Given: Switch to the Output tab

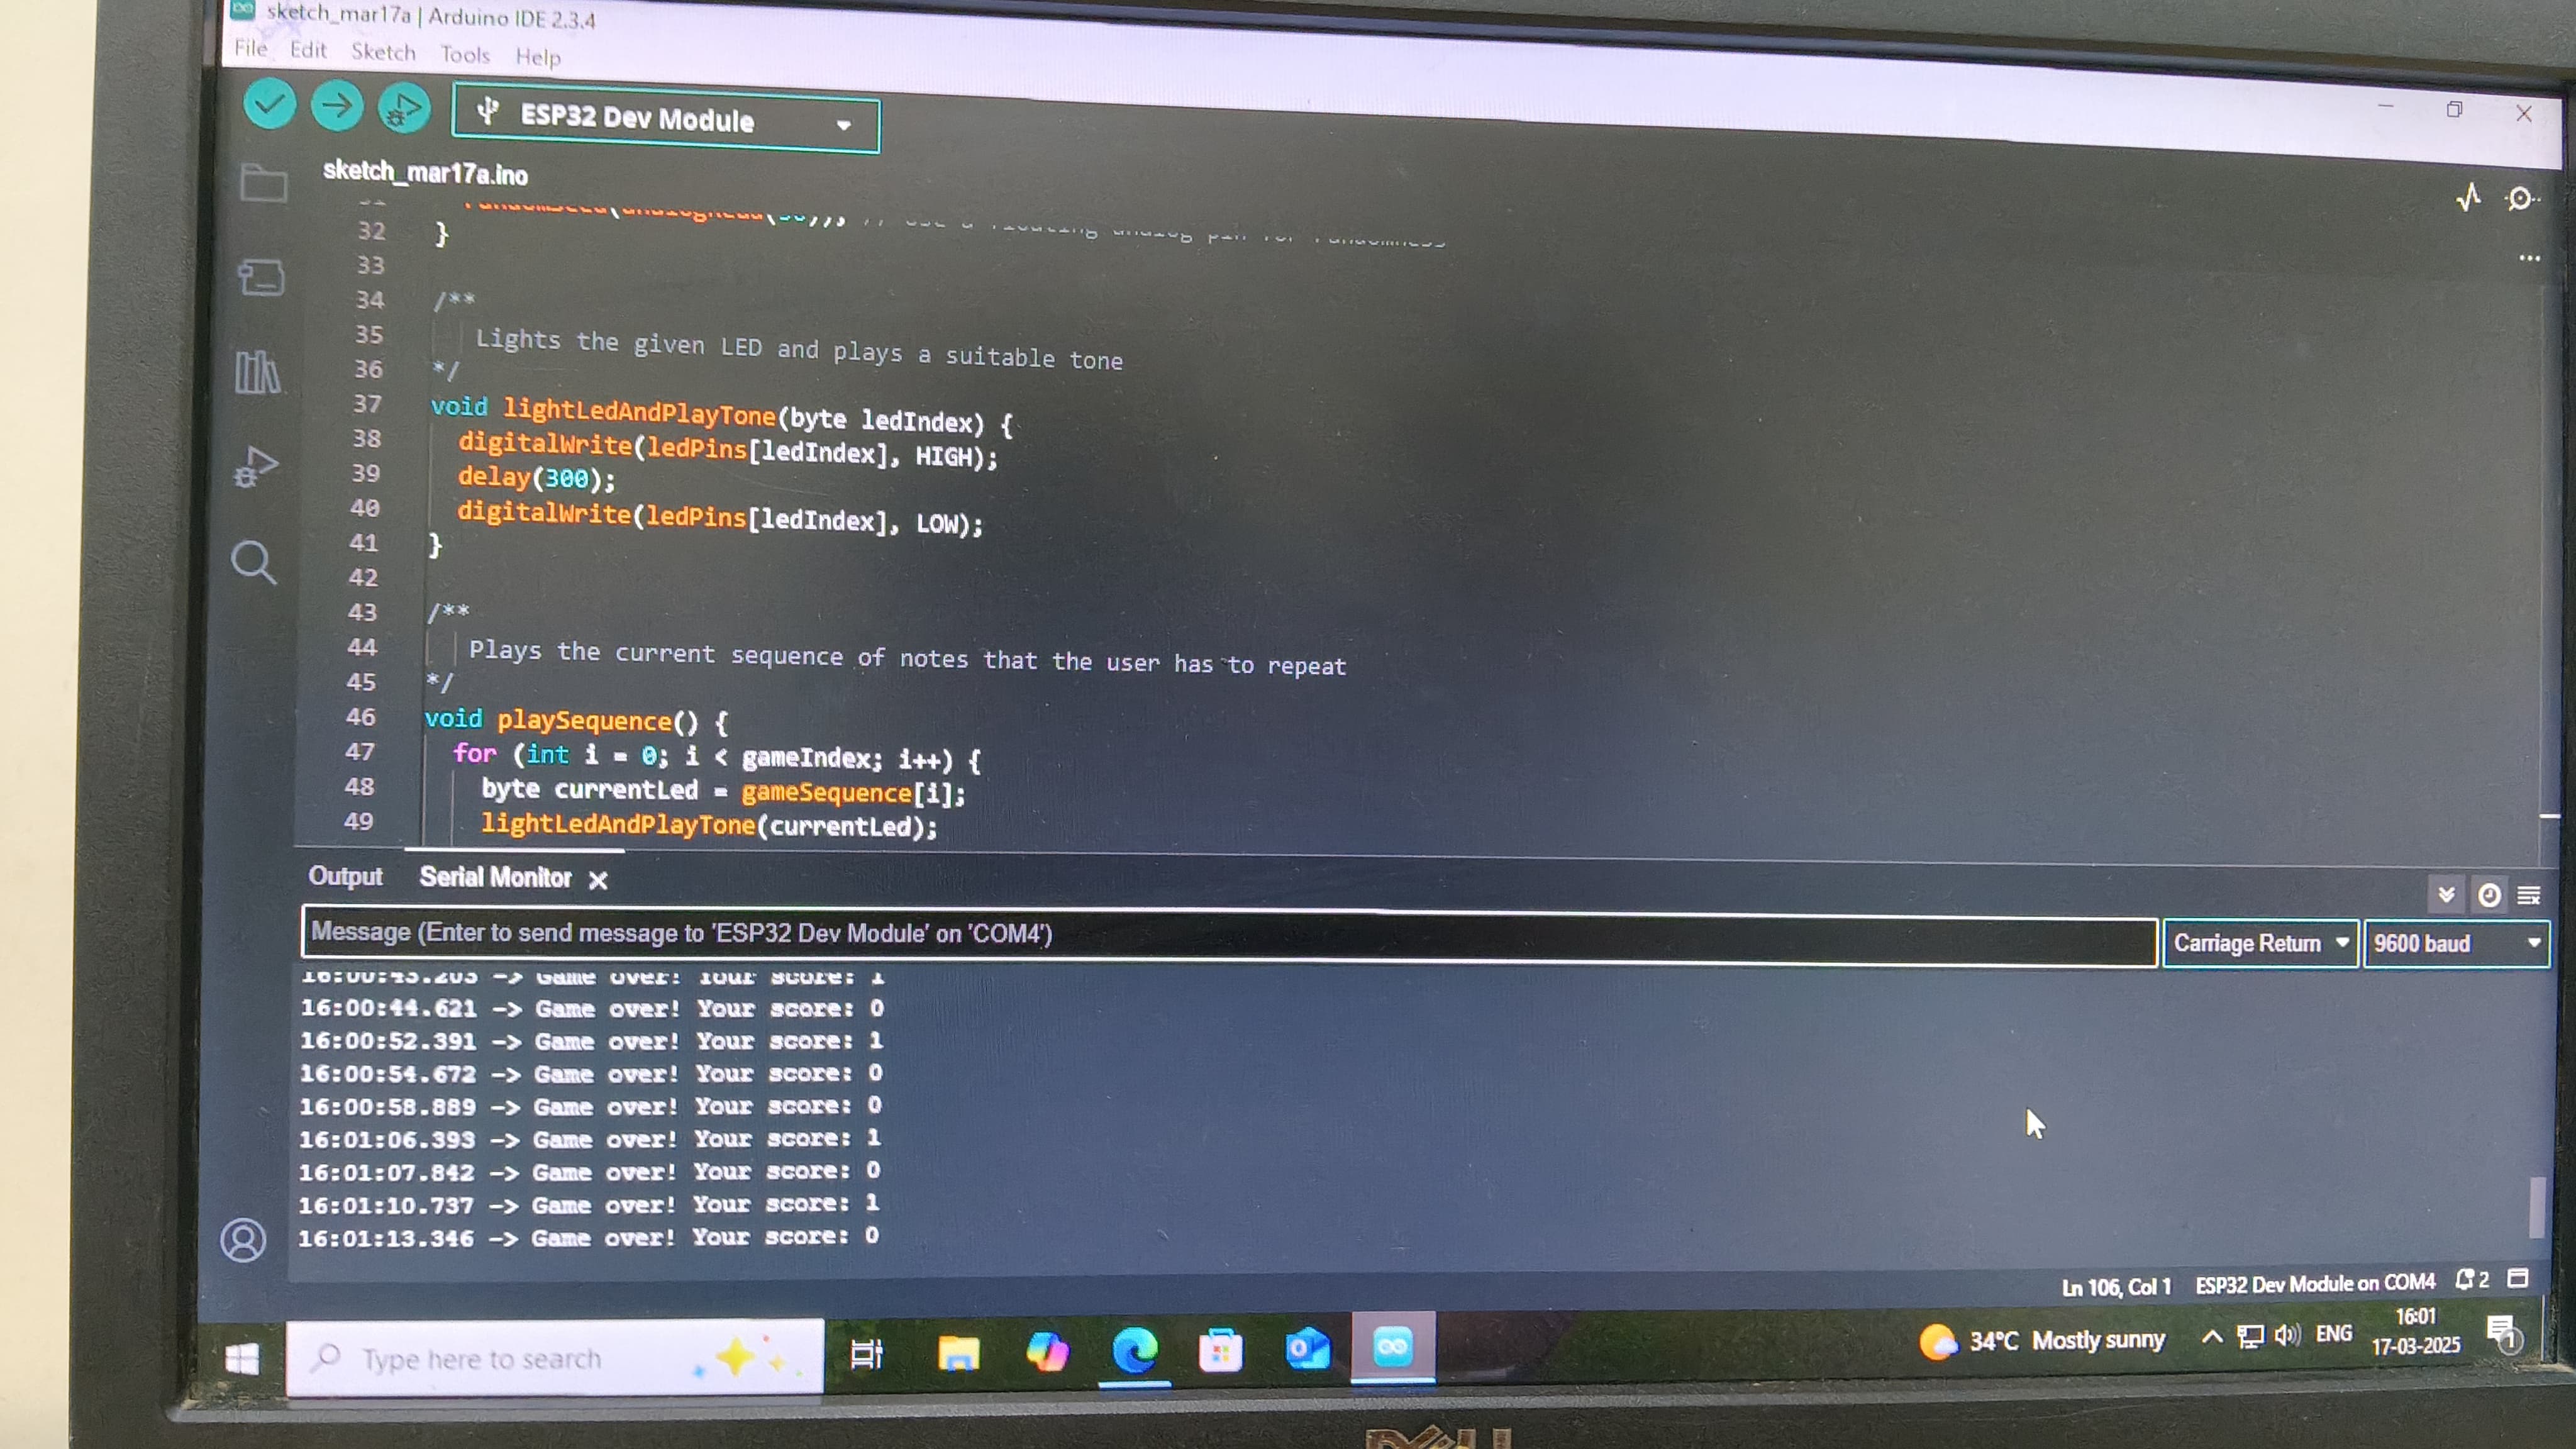Looking at the screenshot, I should (x=345, y=876).
